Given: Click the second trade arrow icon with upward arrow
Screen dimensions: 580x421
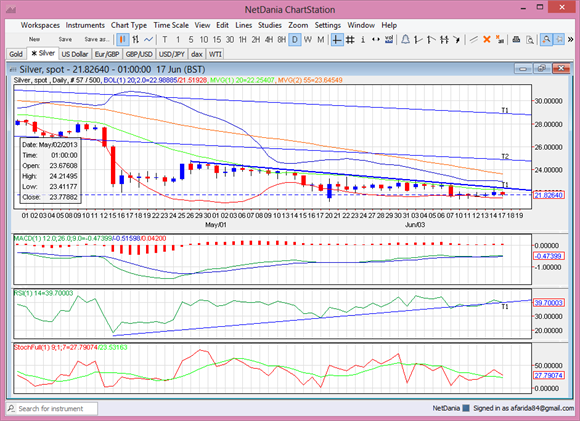Looking at the screenshot, I should [431, 39].
